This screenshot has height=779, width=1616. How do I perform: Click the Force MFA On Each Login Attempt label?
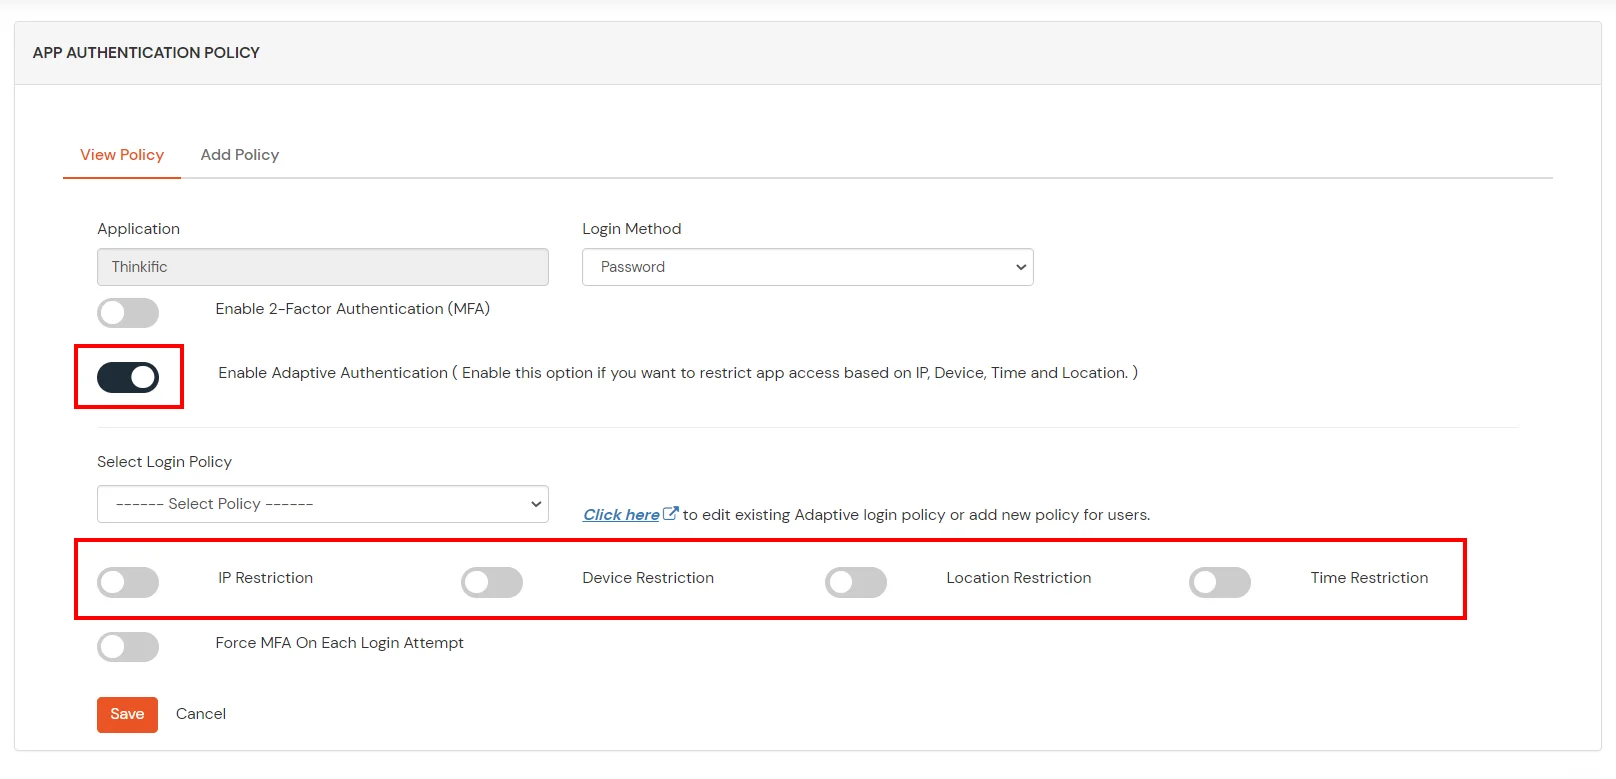coord(340,643)
